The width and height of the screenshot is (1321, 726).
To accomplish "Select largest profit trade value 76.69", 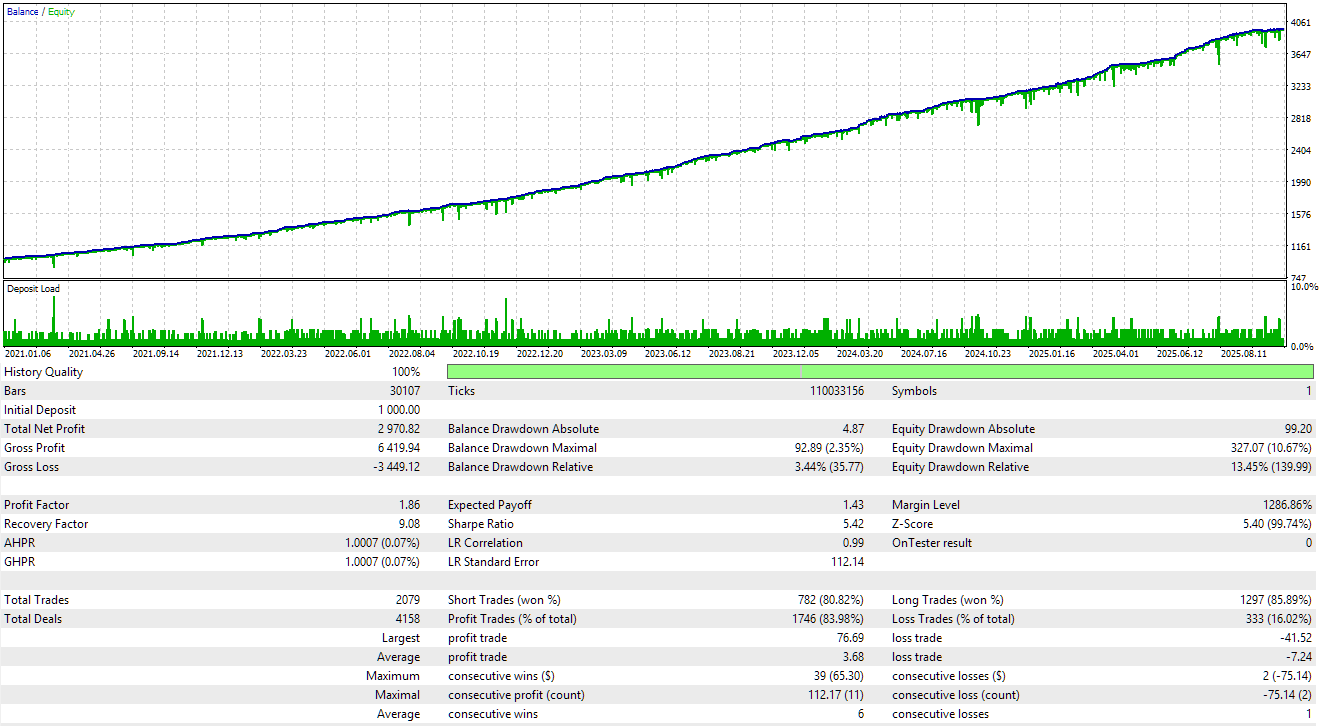I will [850, 638].
